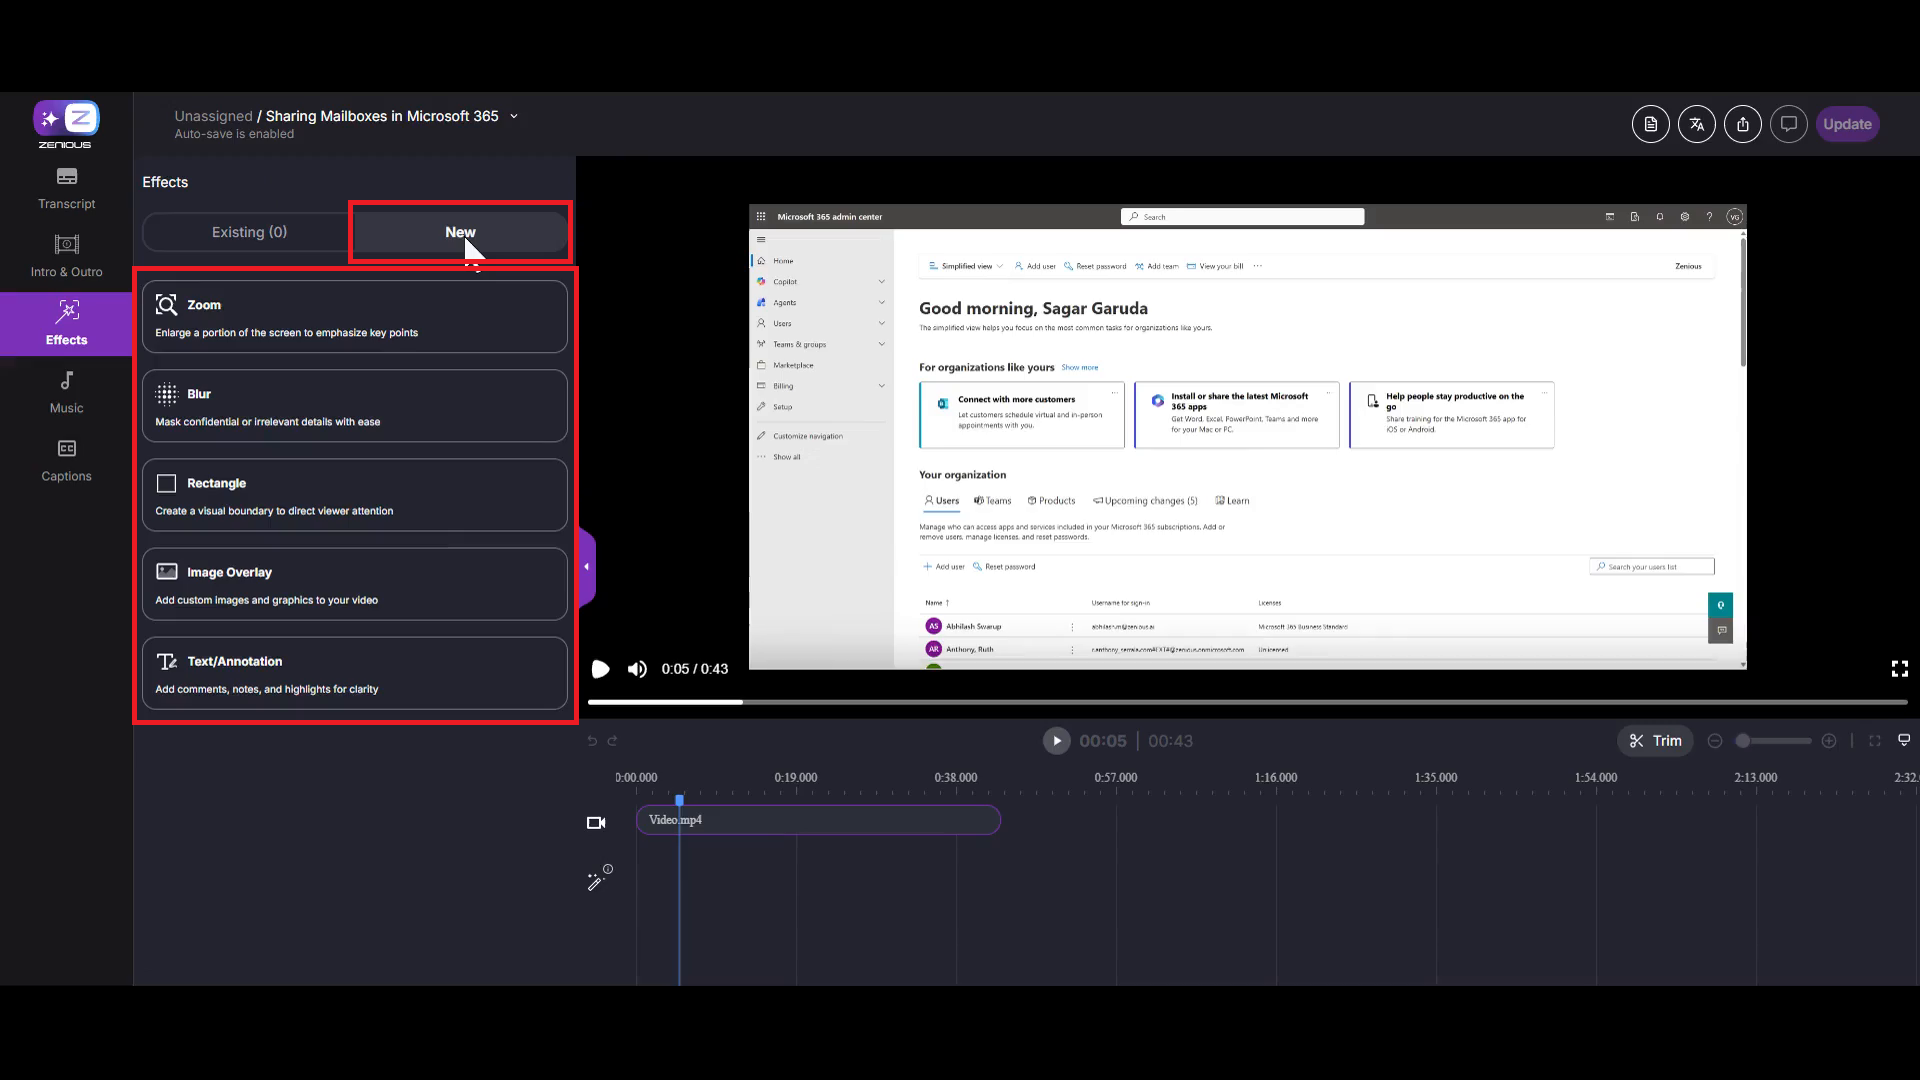Click the document notes icon in header
The width and height of the screenshot is (1920, 1080).
(1650, 124)
